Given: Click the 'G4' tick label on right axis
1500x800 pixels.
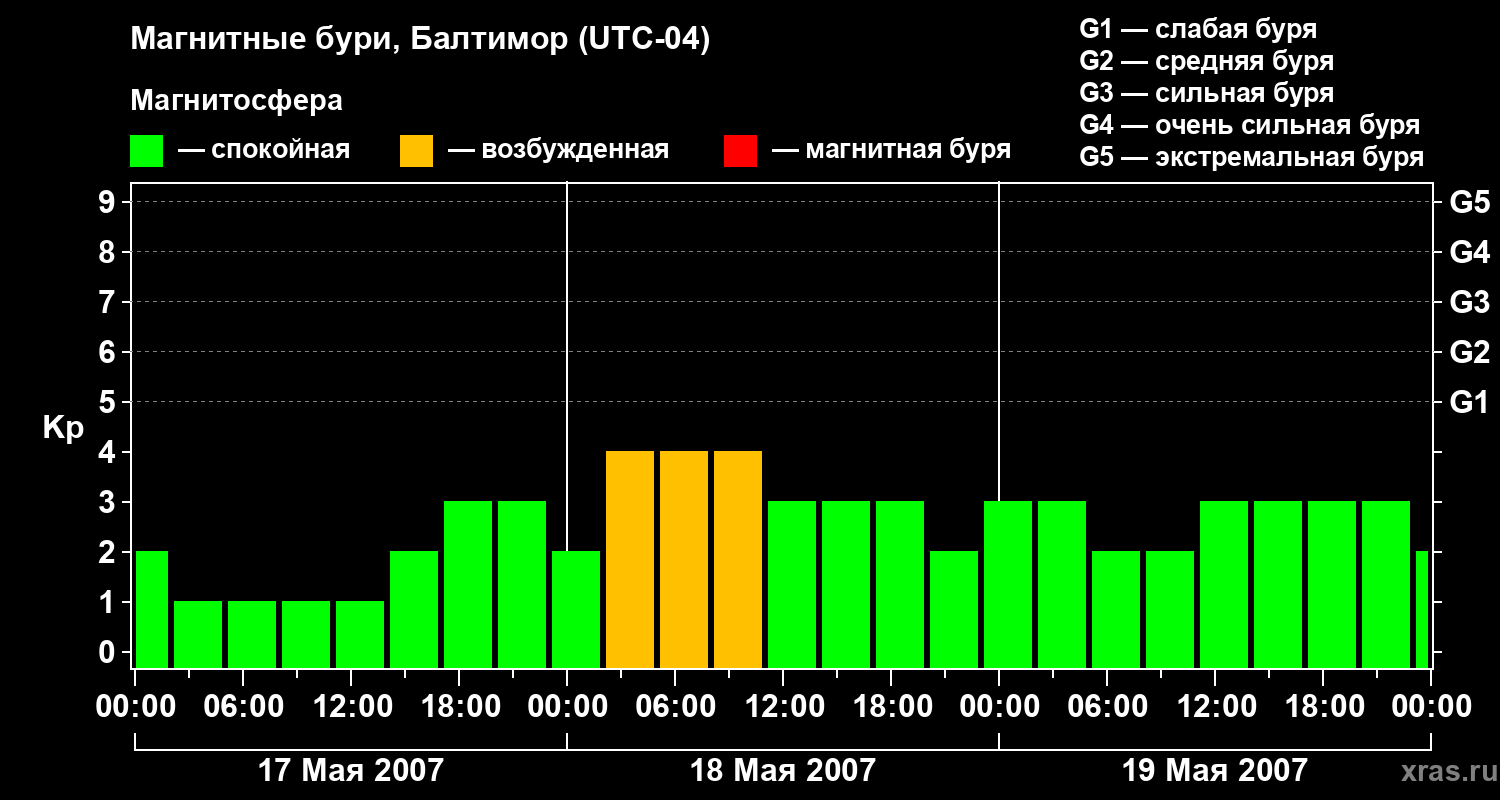Looking at the screenshot, I should [x=1470, y=252].
